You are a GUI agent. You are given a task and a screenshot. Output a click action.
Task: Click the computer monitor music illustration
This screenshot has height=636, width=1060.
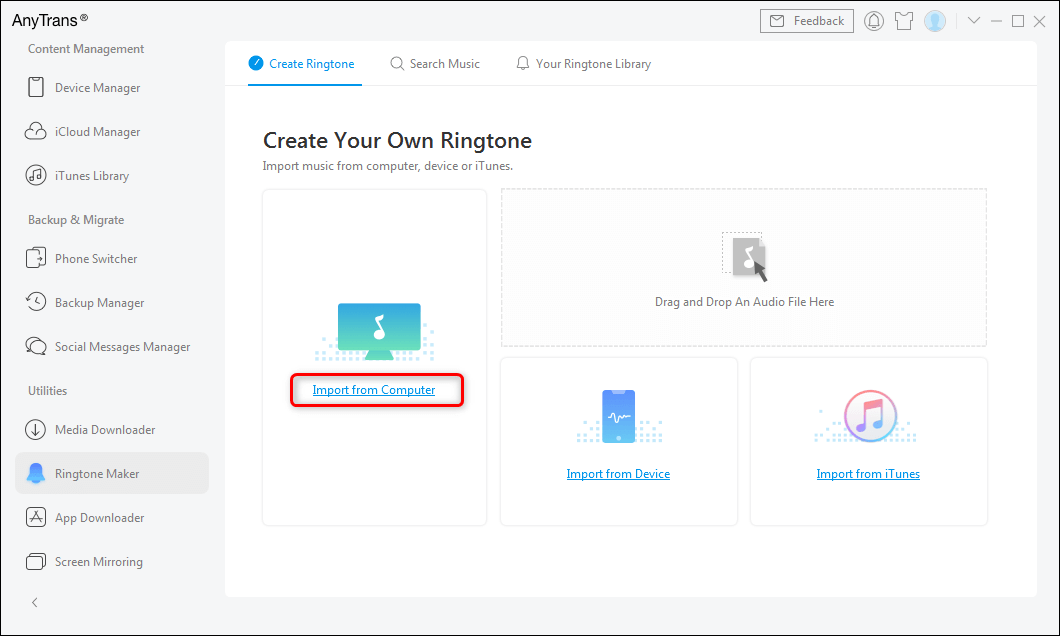(x=379, y=331)
